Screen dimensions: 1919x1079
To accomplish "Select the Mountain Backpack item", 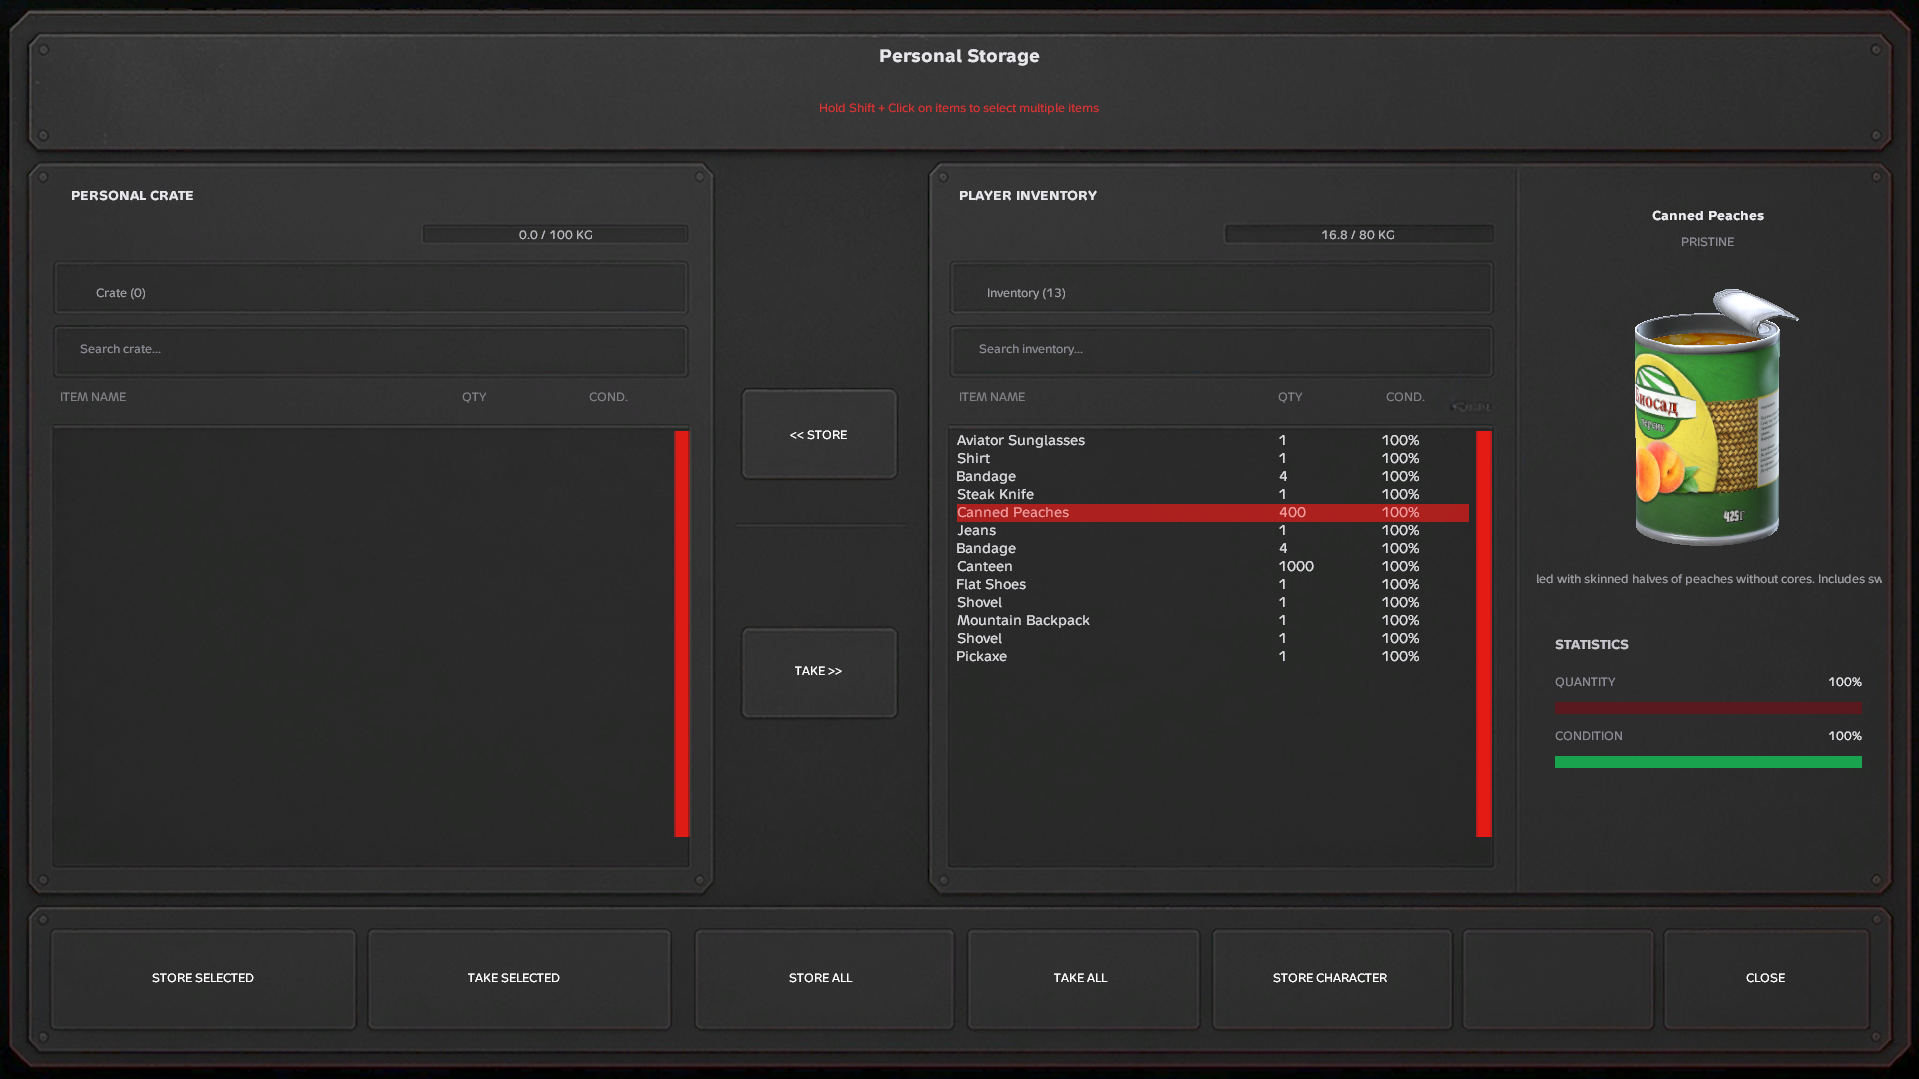I will 1212,620.
